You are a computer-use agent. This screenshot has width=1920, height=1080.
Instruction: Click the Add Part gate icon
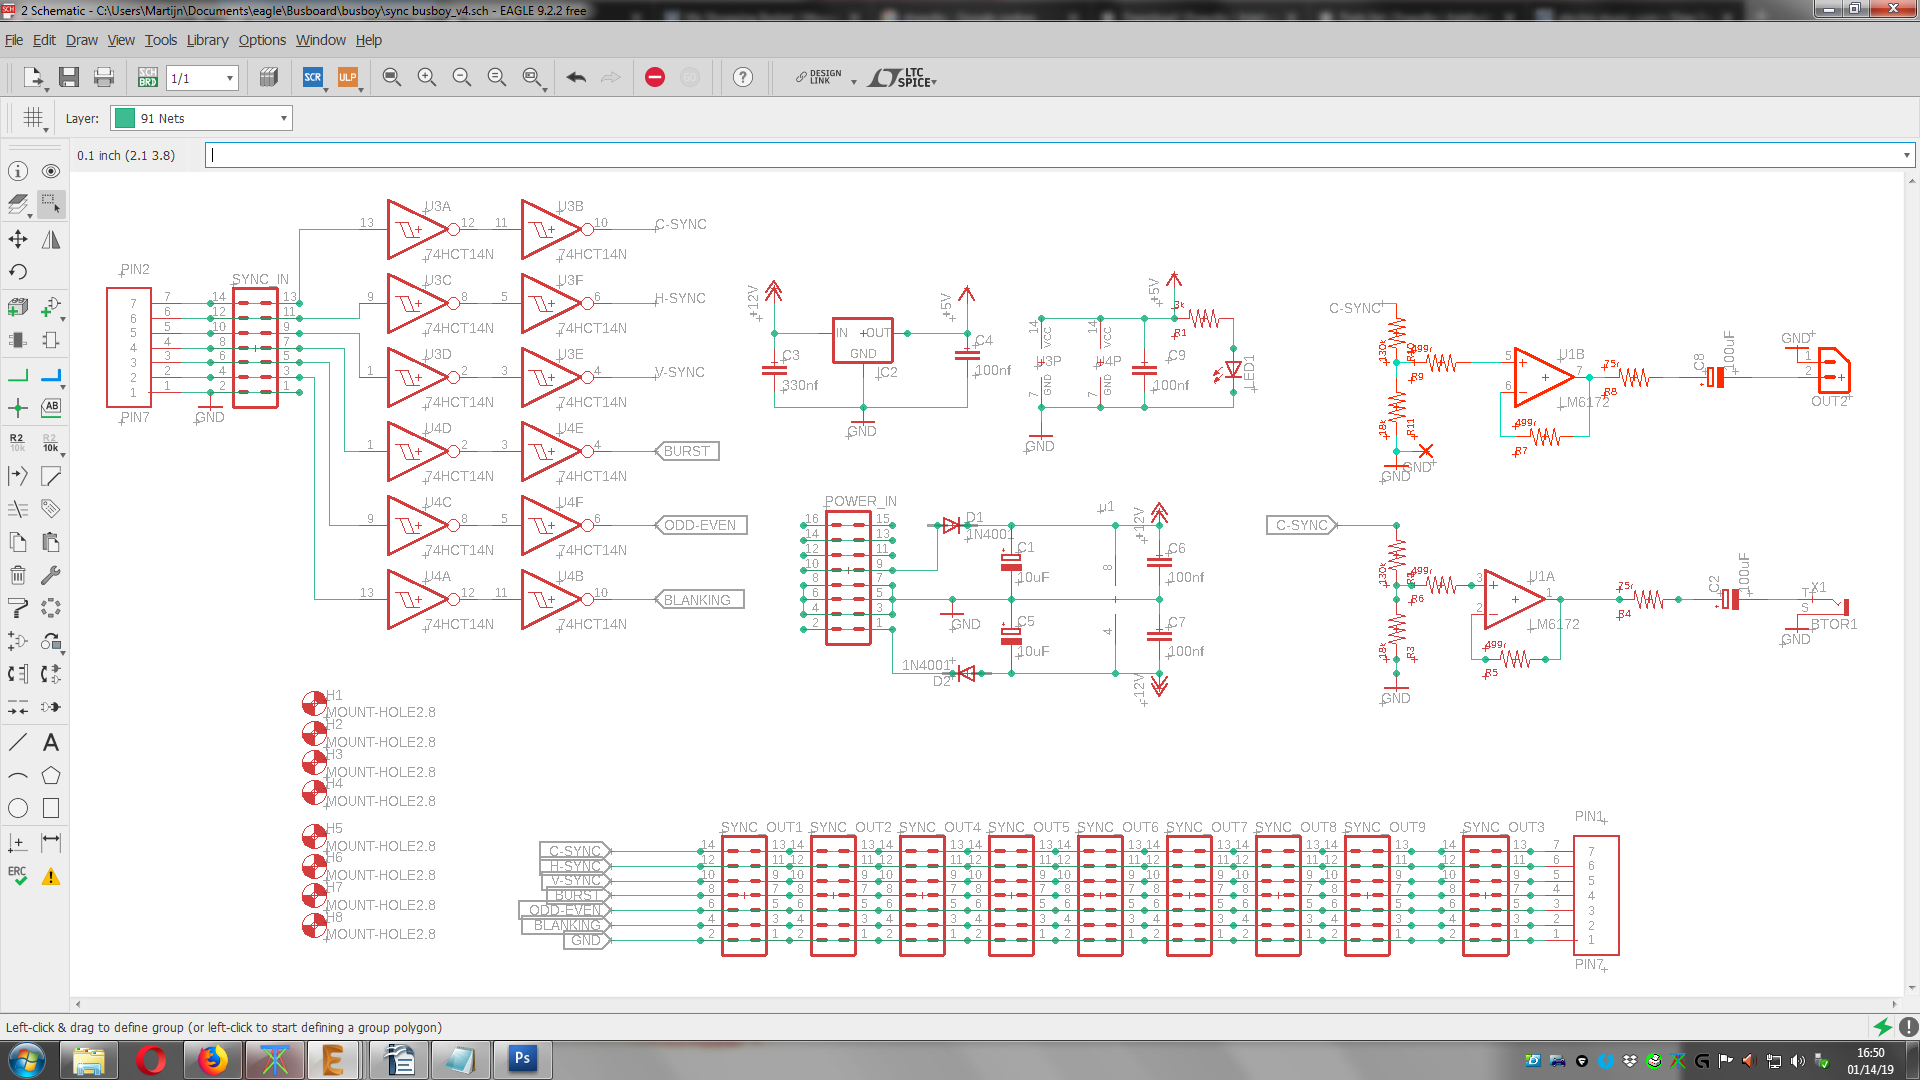pos(51,306)
